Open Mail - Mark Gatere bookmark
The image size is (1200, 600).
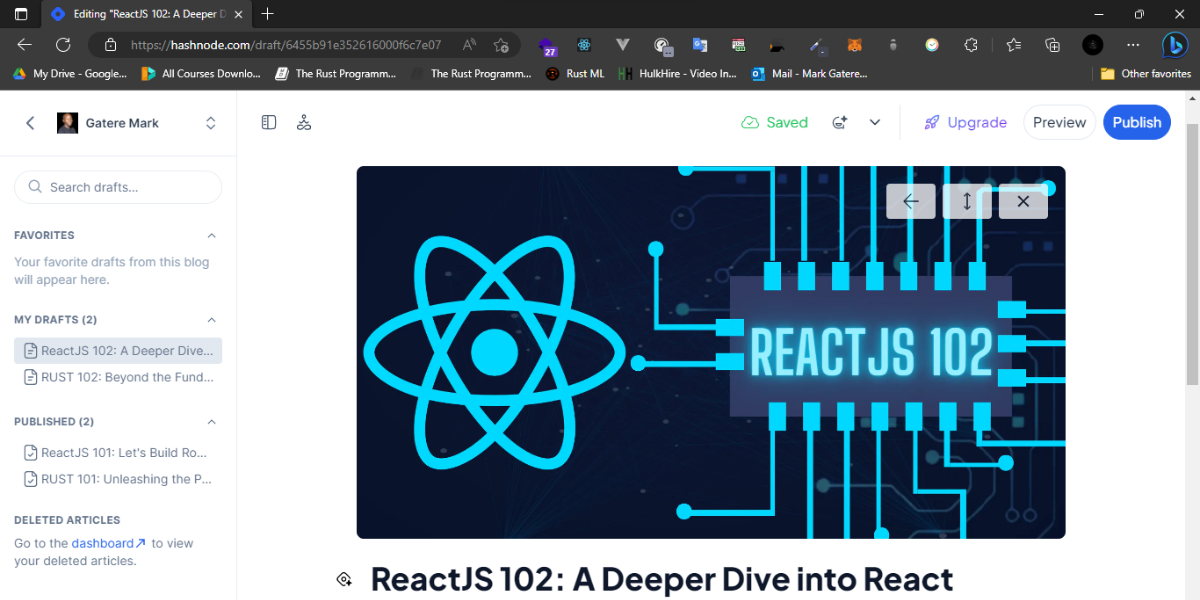click(x=810, y=74)
